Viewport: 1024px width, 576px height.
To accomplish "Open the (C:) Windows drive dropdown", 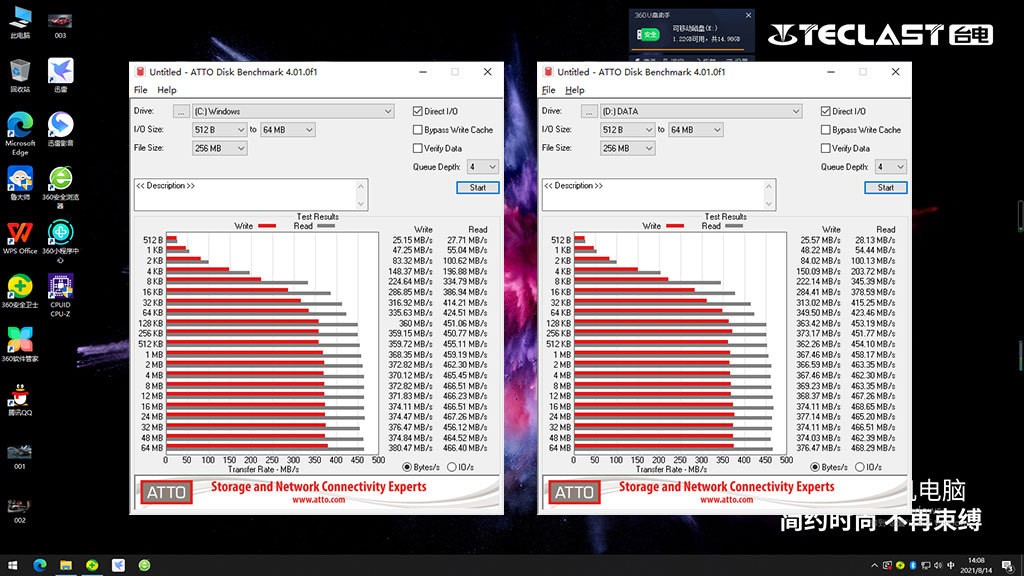I will pyautogui.click(x=293, y=112).
